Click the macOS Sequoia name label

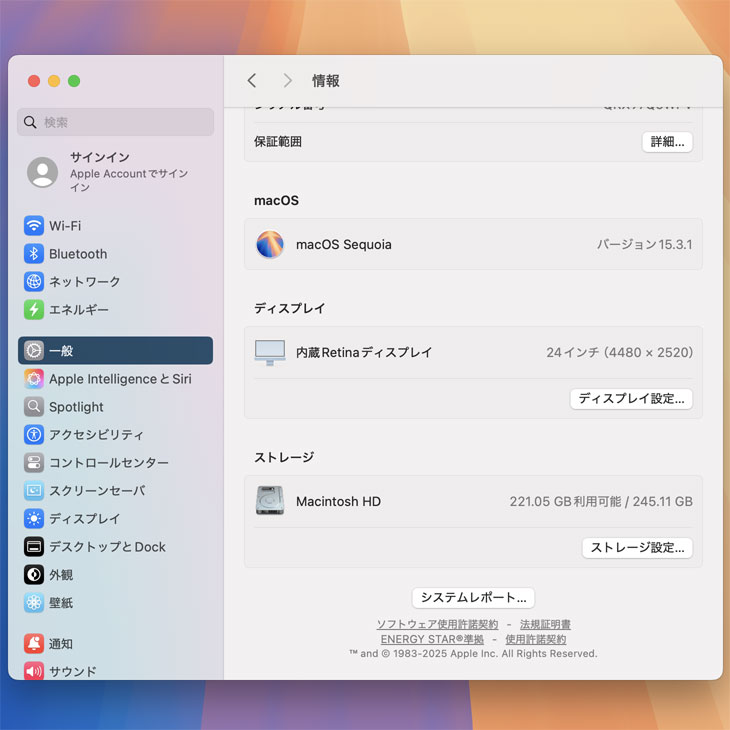(x=344, y=244)
